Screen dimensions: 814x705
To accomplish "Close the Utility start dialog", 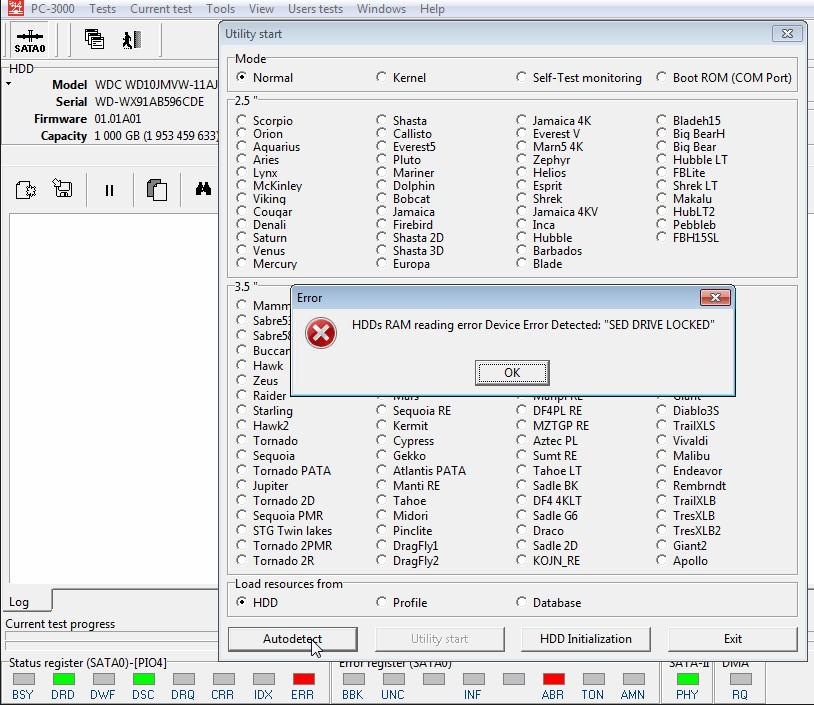I will [x=787, y=34].
